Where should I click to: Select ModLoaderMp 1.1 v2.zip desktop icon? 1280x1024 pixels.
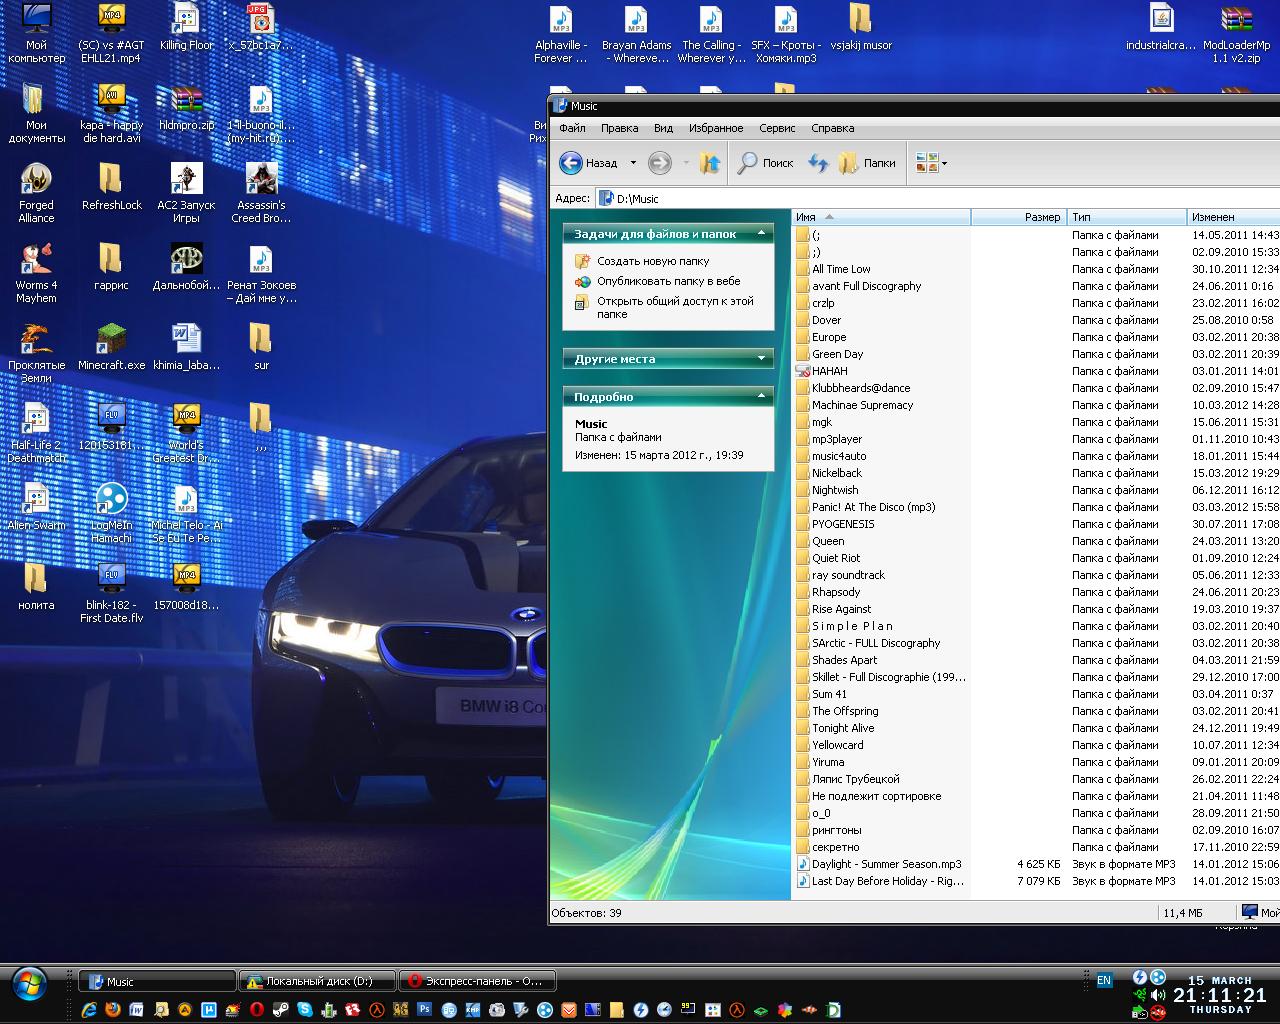[1236, 34]
